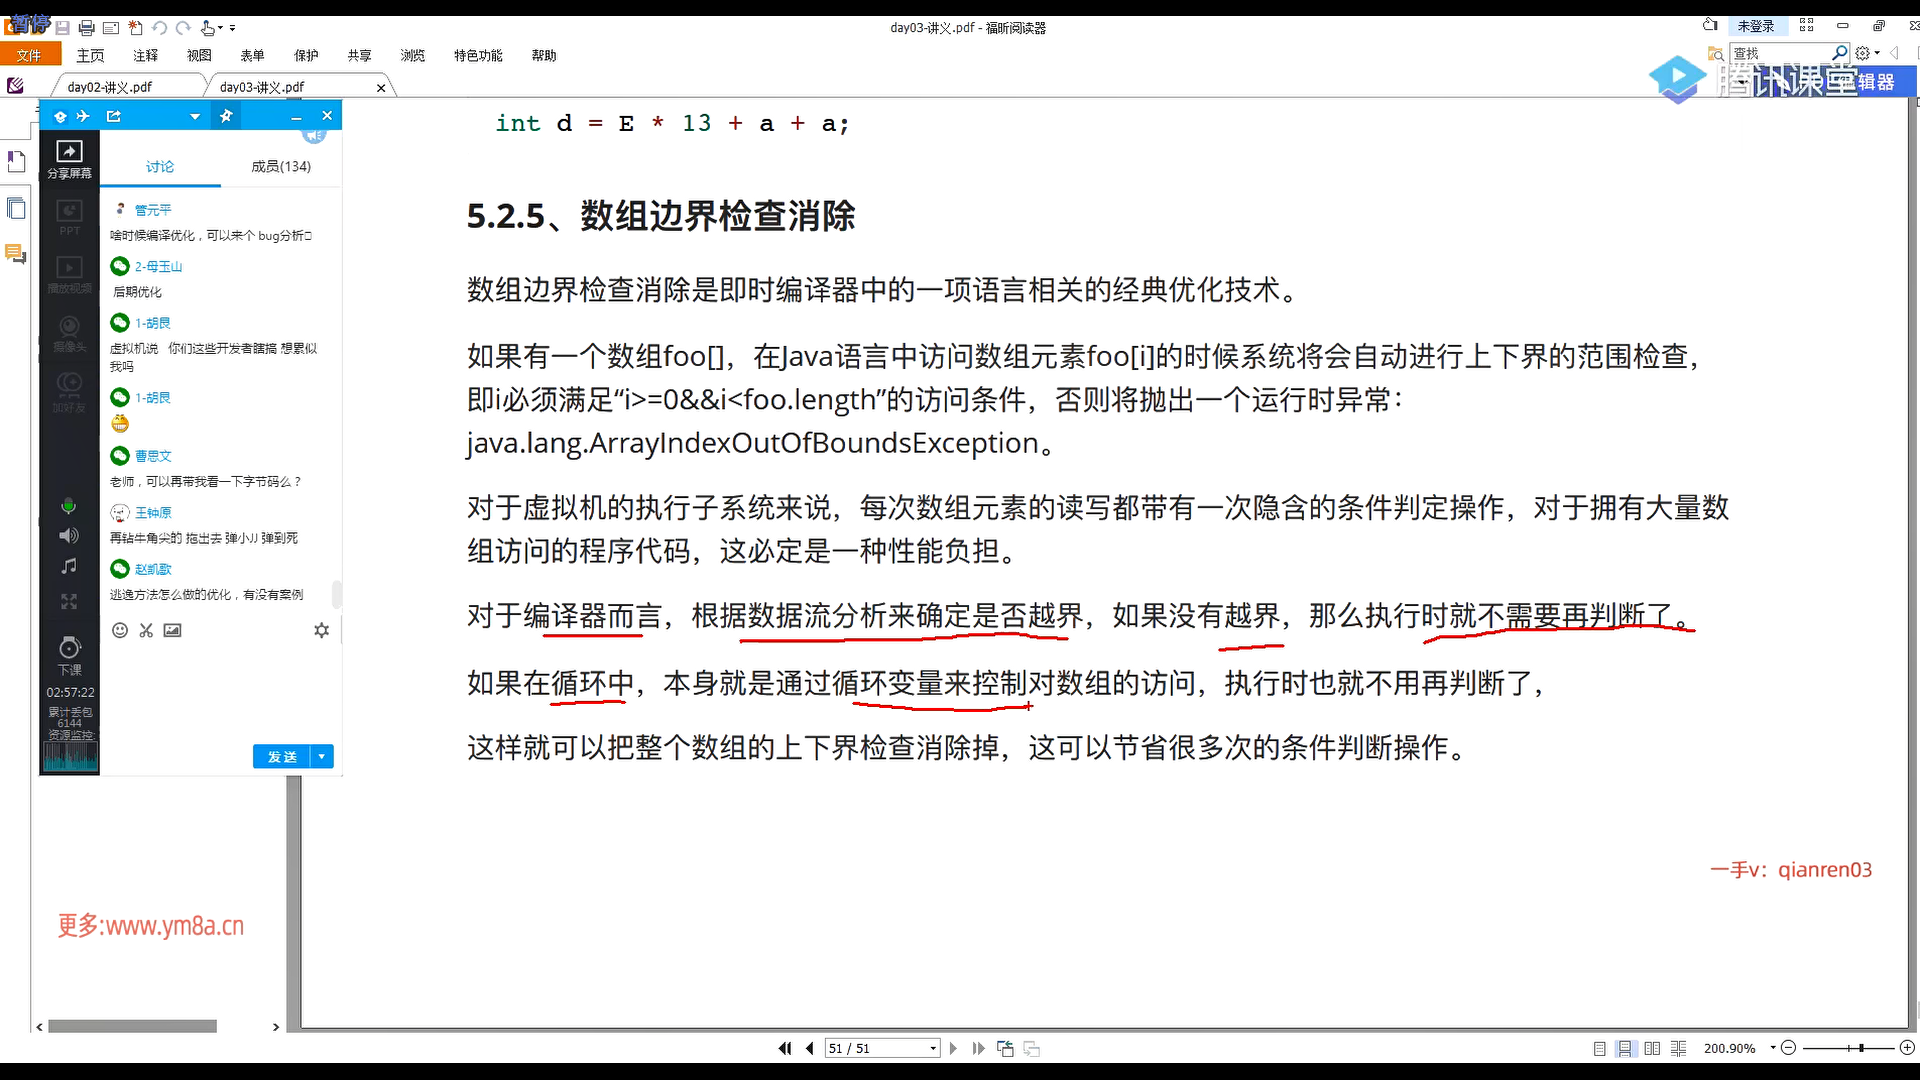Click the end class (下课) bell icon
This screenshot has height=1080, width=1920.
[x=69, y=648]
